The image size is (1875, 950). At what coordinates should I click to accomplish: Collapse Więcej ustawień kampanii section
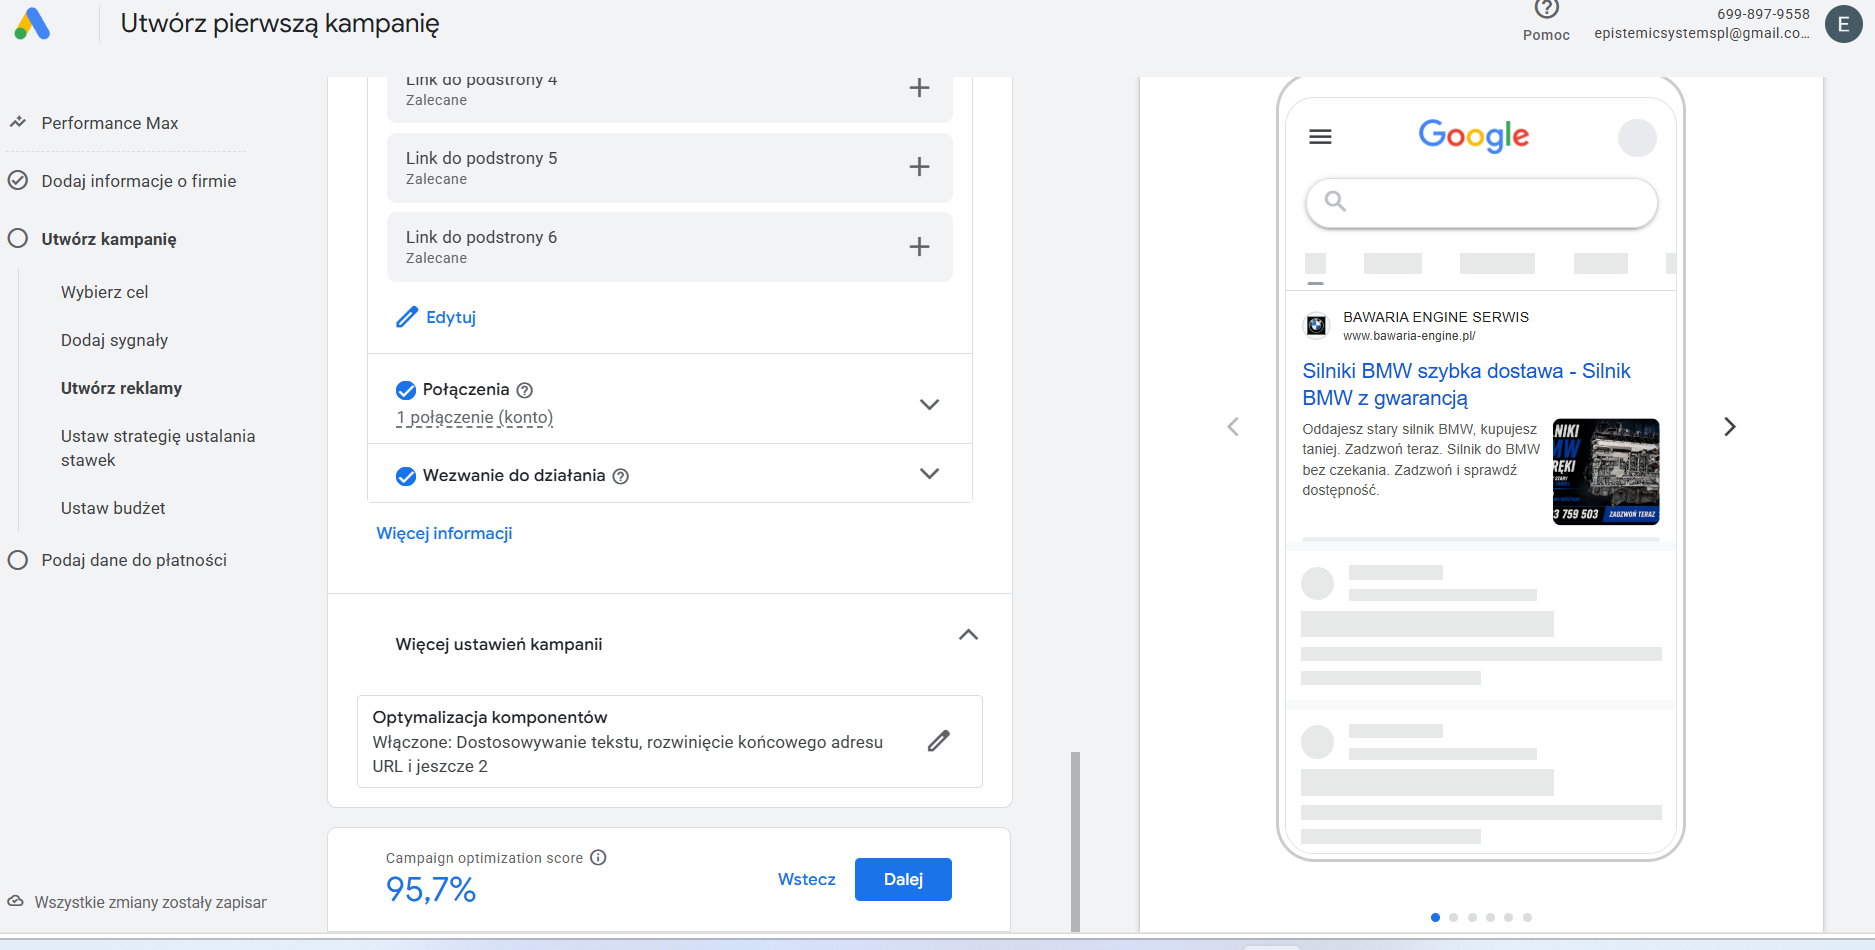pos(968,635)
